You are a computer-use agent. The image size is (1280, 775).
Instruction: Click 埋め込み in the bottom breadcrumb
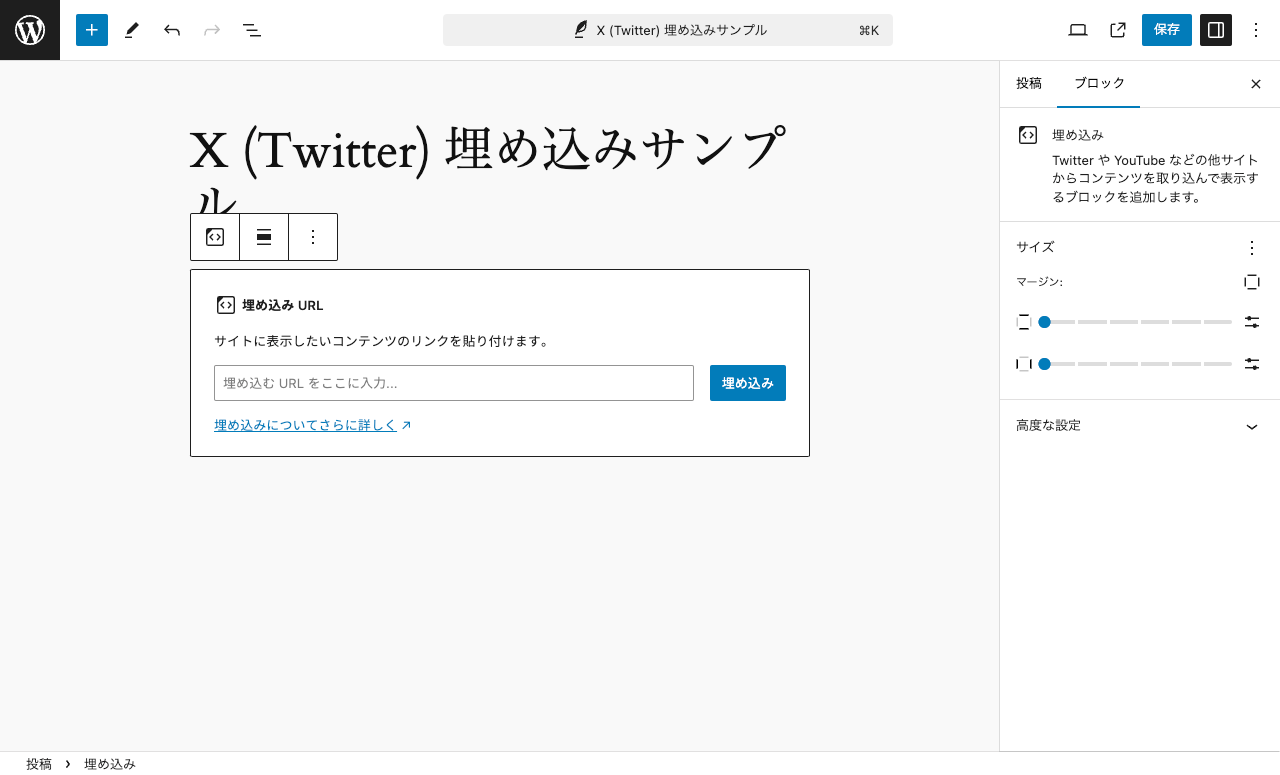click(110, 764)
